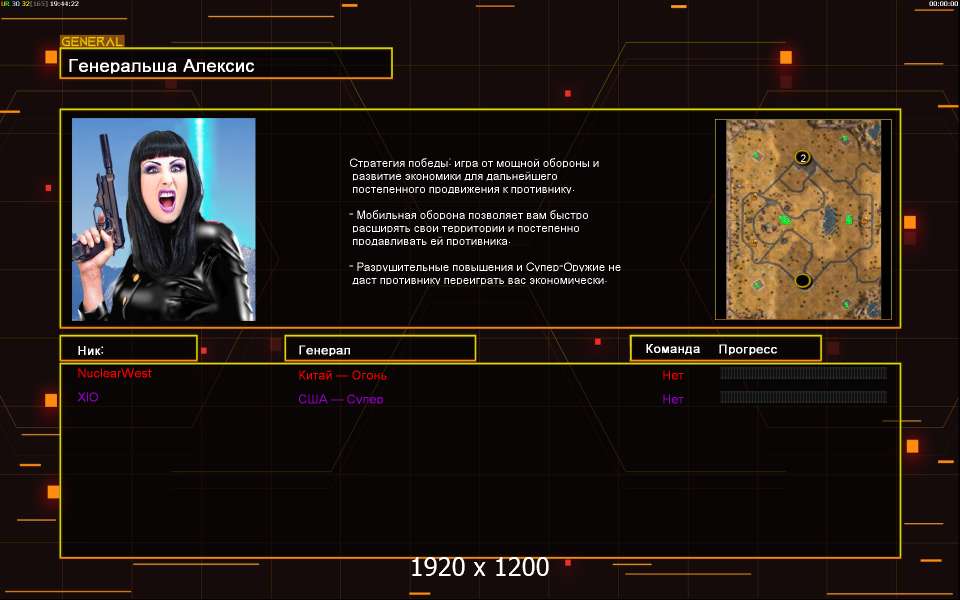Click NuclearWest's loading progress bar

(803, 374)
